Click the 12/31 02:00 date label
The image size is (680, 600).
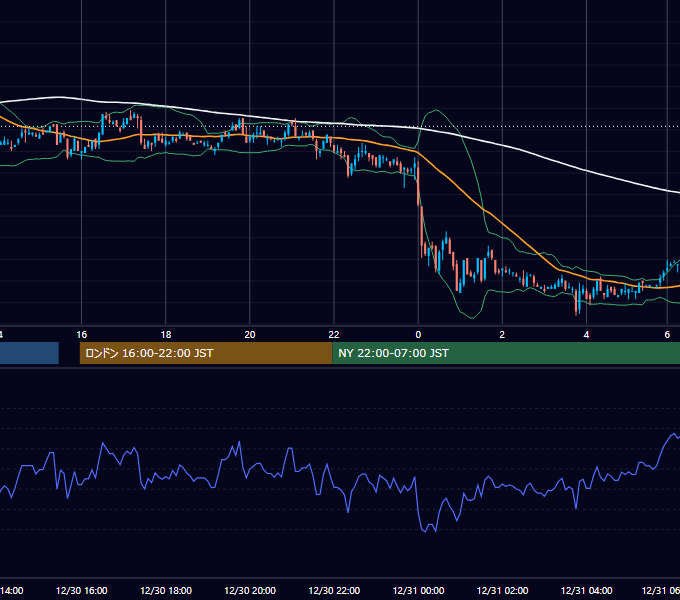502,590
